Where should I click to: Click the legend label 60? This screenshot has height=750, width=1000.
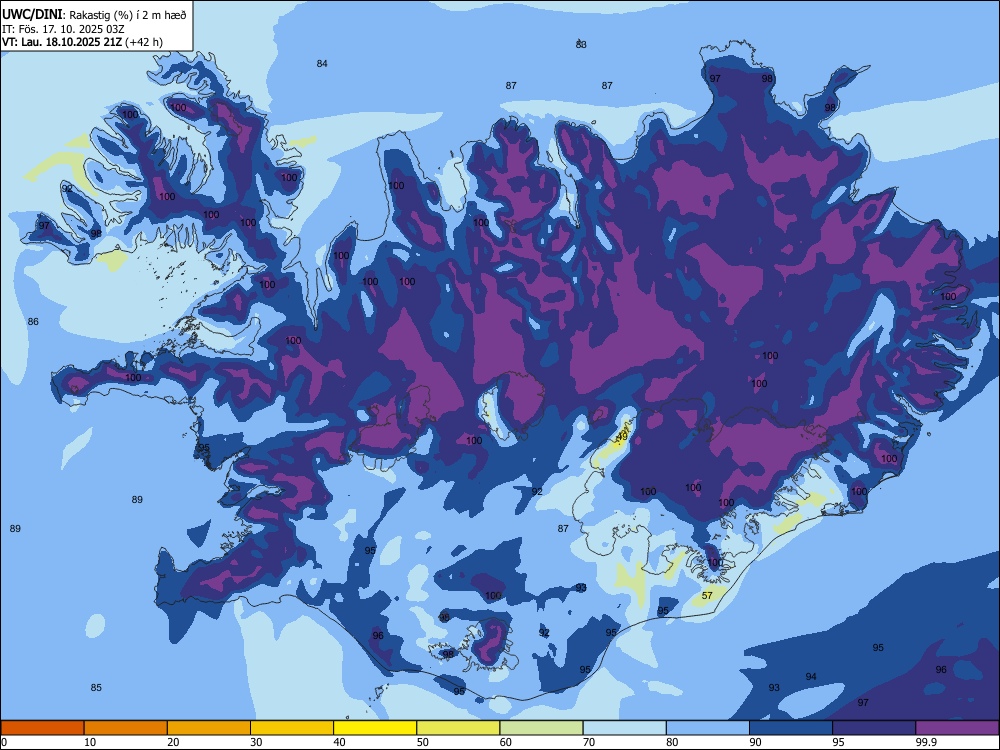pyautogui.click(x=506, y=742)
